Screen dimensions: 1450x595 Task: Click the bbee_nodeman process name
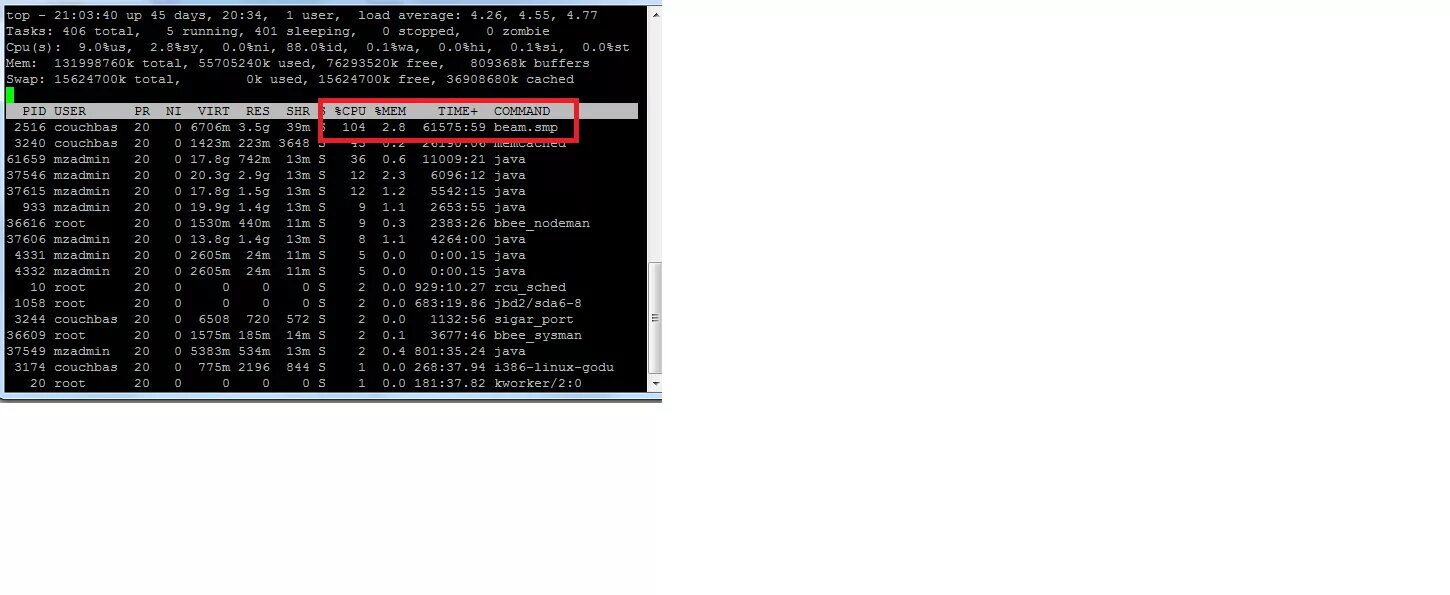pyautogui.click(x=542, y=223)
